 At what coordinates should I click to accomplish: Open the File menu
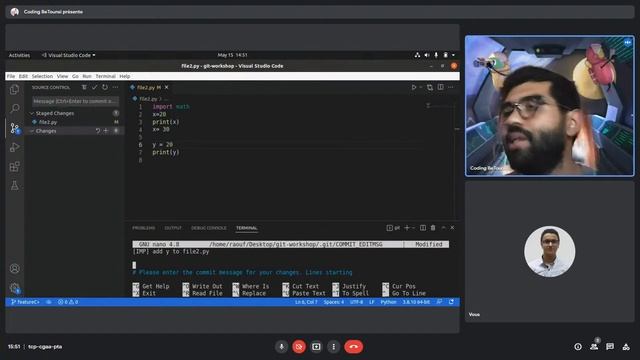11,76
